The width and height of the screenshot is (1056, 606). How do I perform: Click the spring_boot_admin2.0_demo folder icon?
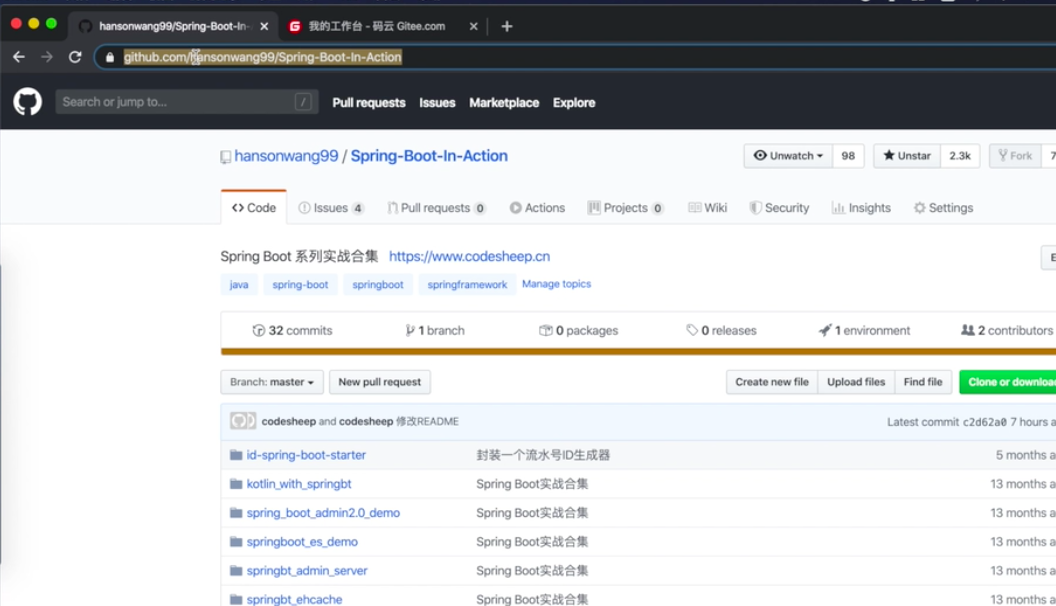(236, 513)
